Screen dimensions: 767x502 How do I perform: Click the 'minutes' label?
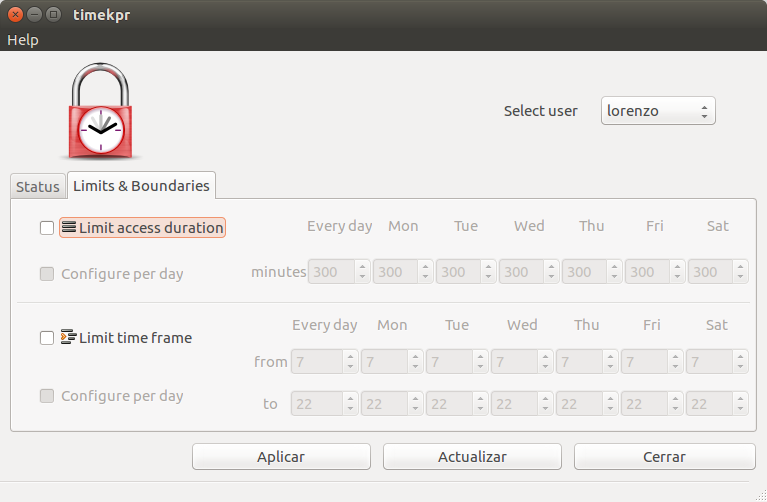pos(279,272)
